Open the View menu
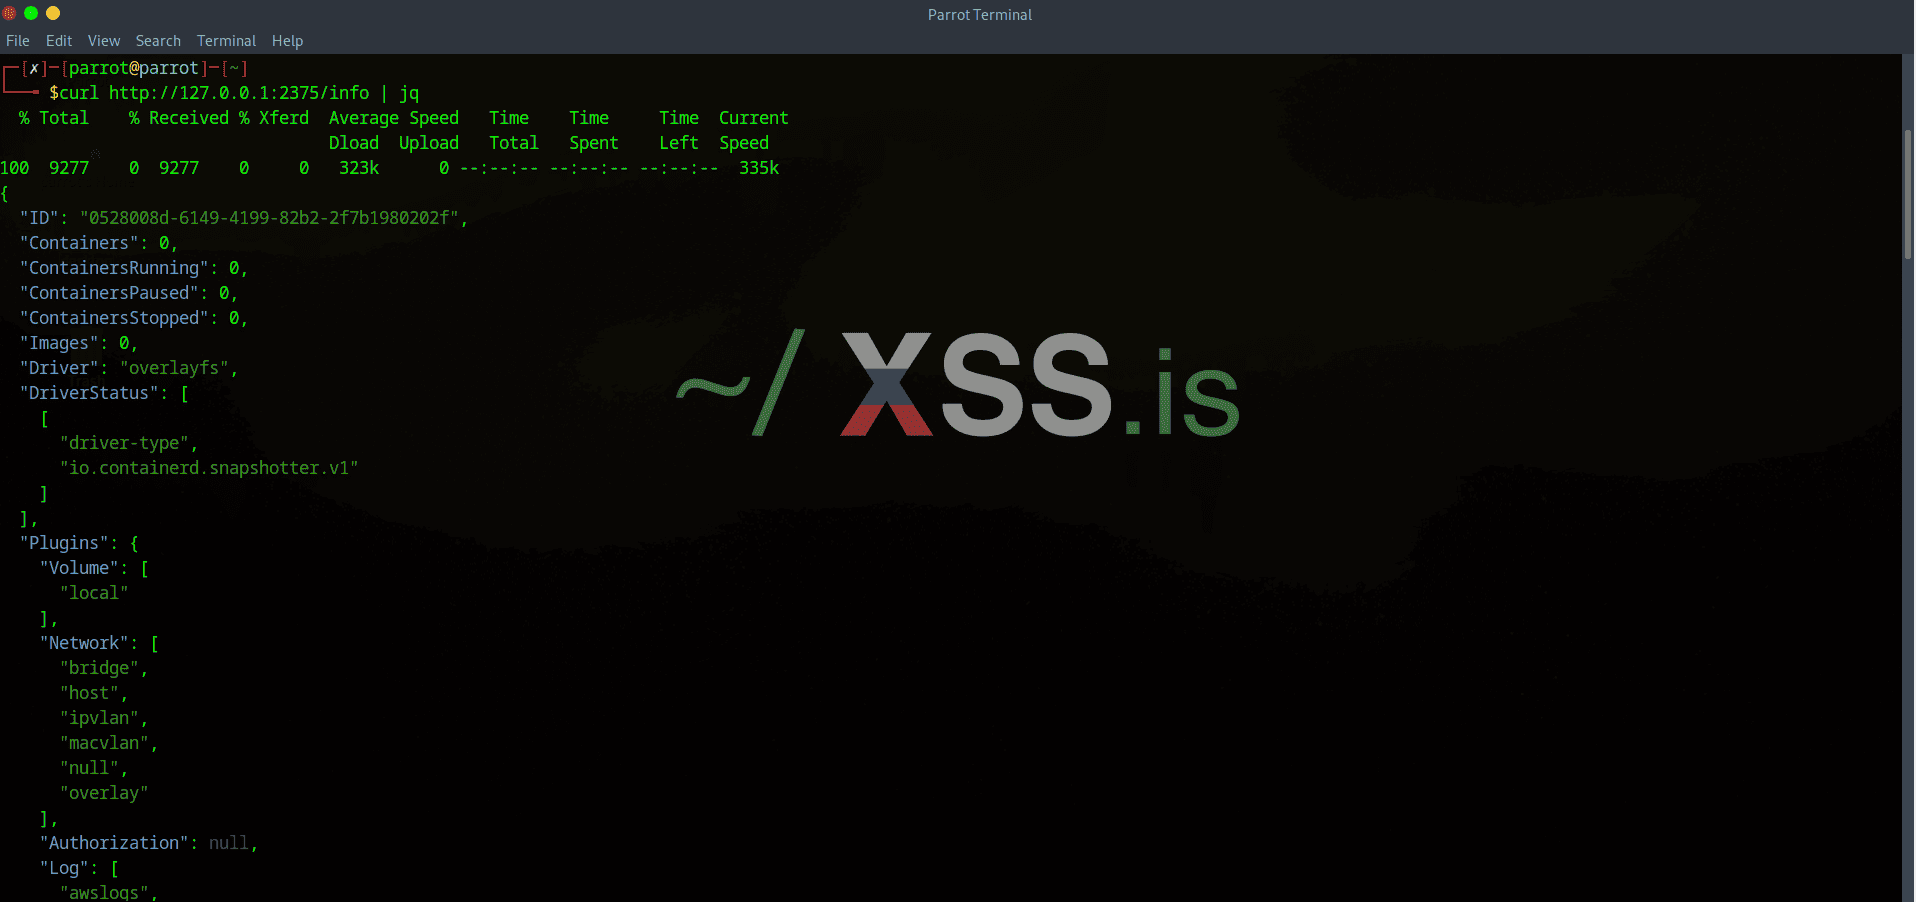This screenshot has height=902, width=1916. coord(104,41)
